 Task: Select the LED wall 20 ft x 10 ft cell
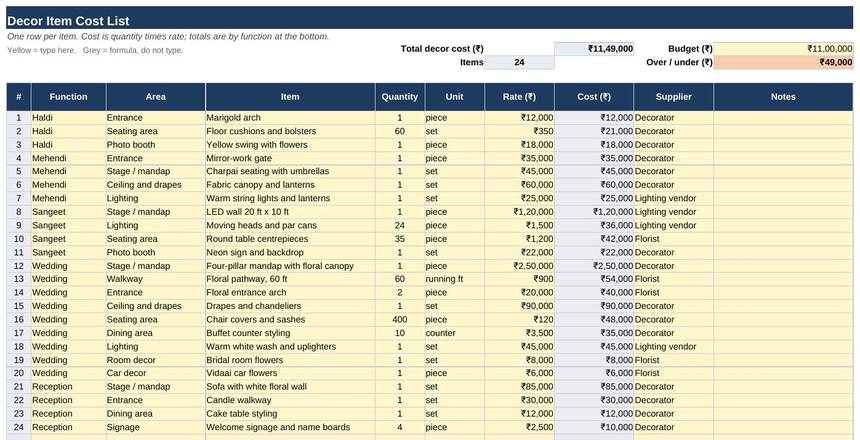[290, 212]
